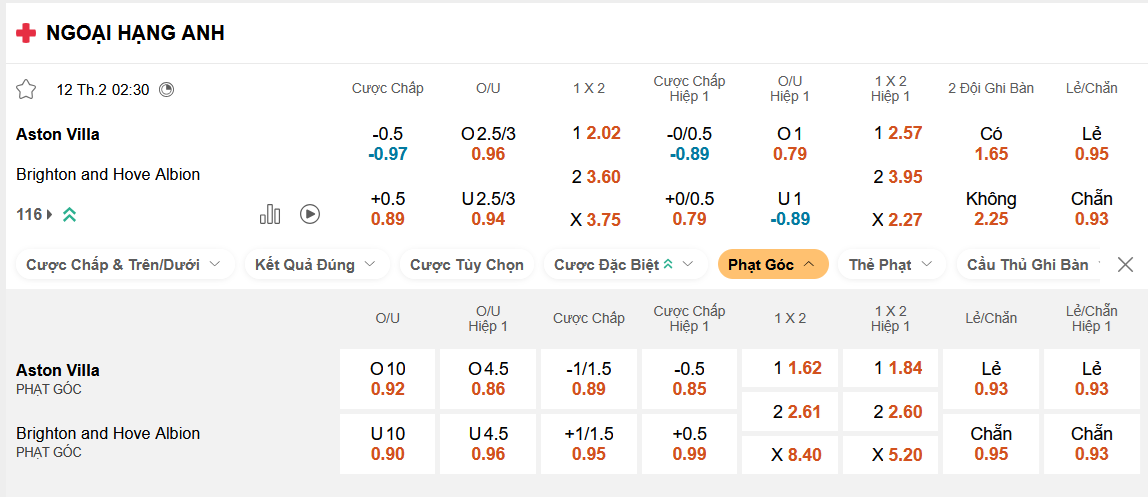The height and width of the screenshot is (497, 1148).
Task: Click the live stream play icon
Action: pos(310,214)
